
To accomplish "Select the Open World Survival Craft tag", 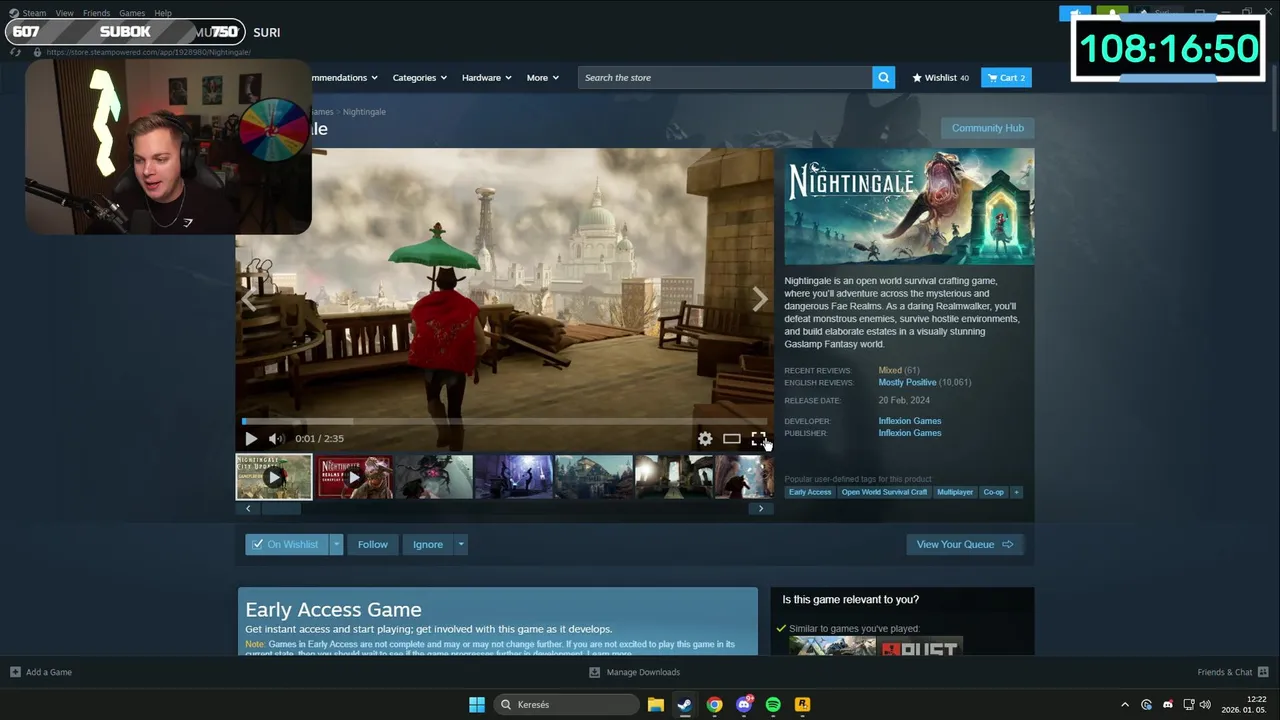I will 884,492.
